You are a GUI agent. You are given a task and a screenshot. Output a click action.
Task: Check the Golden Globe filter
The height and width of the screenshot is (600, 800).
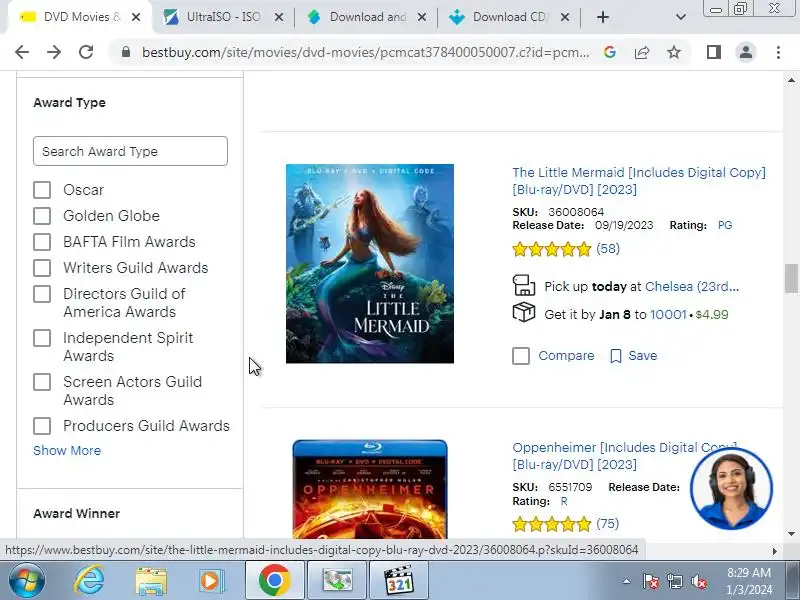coord(42,216)
